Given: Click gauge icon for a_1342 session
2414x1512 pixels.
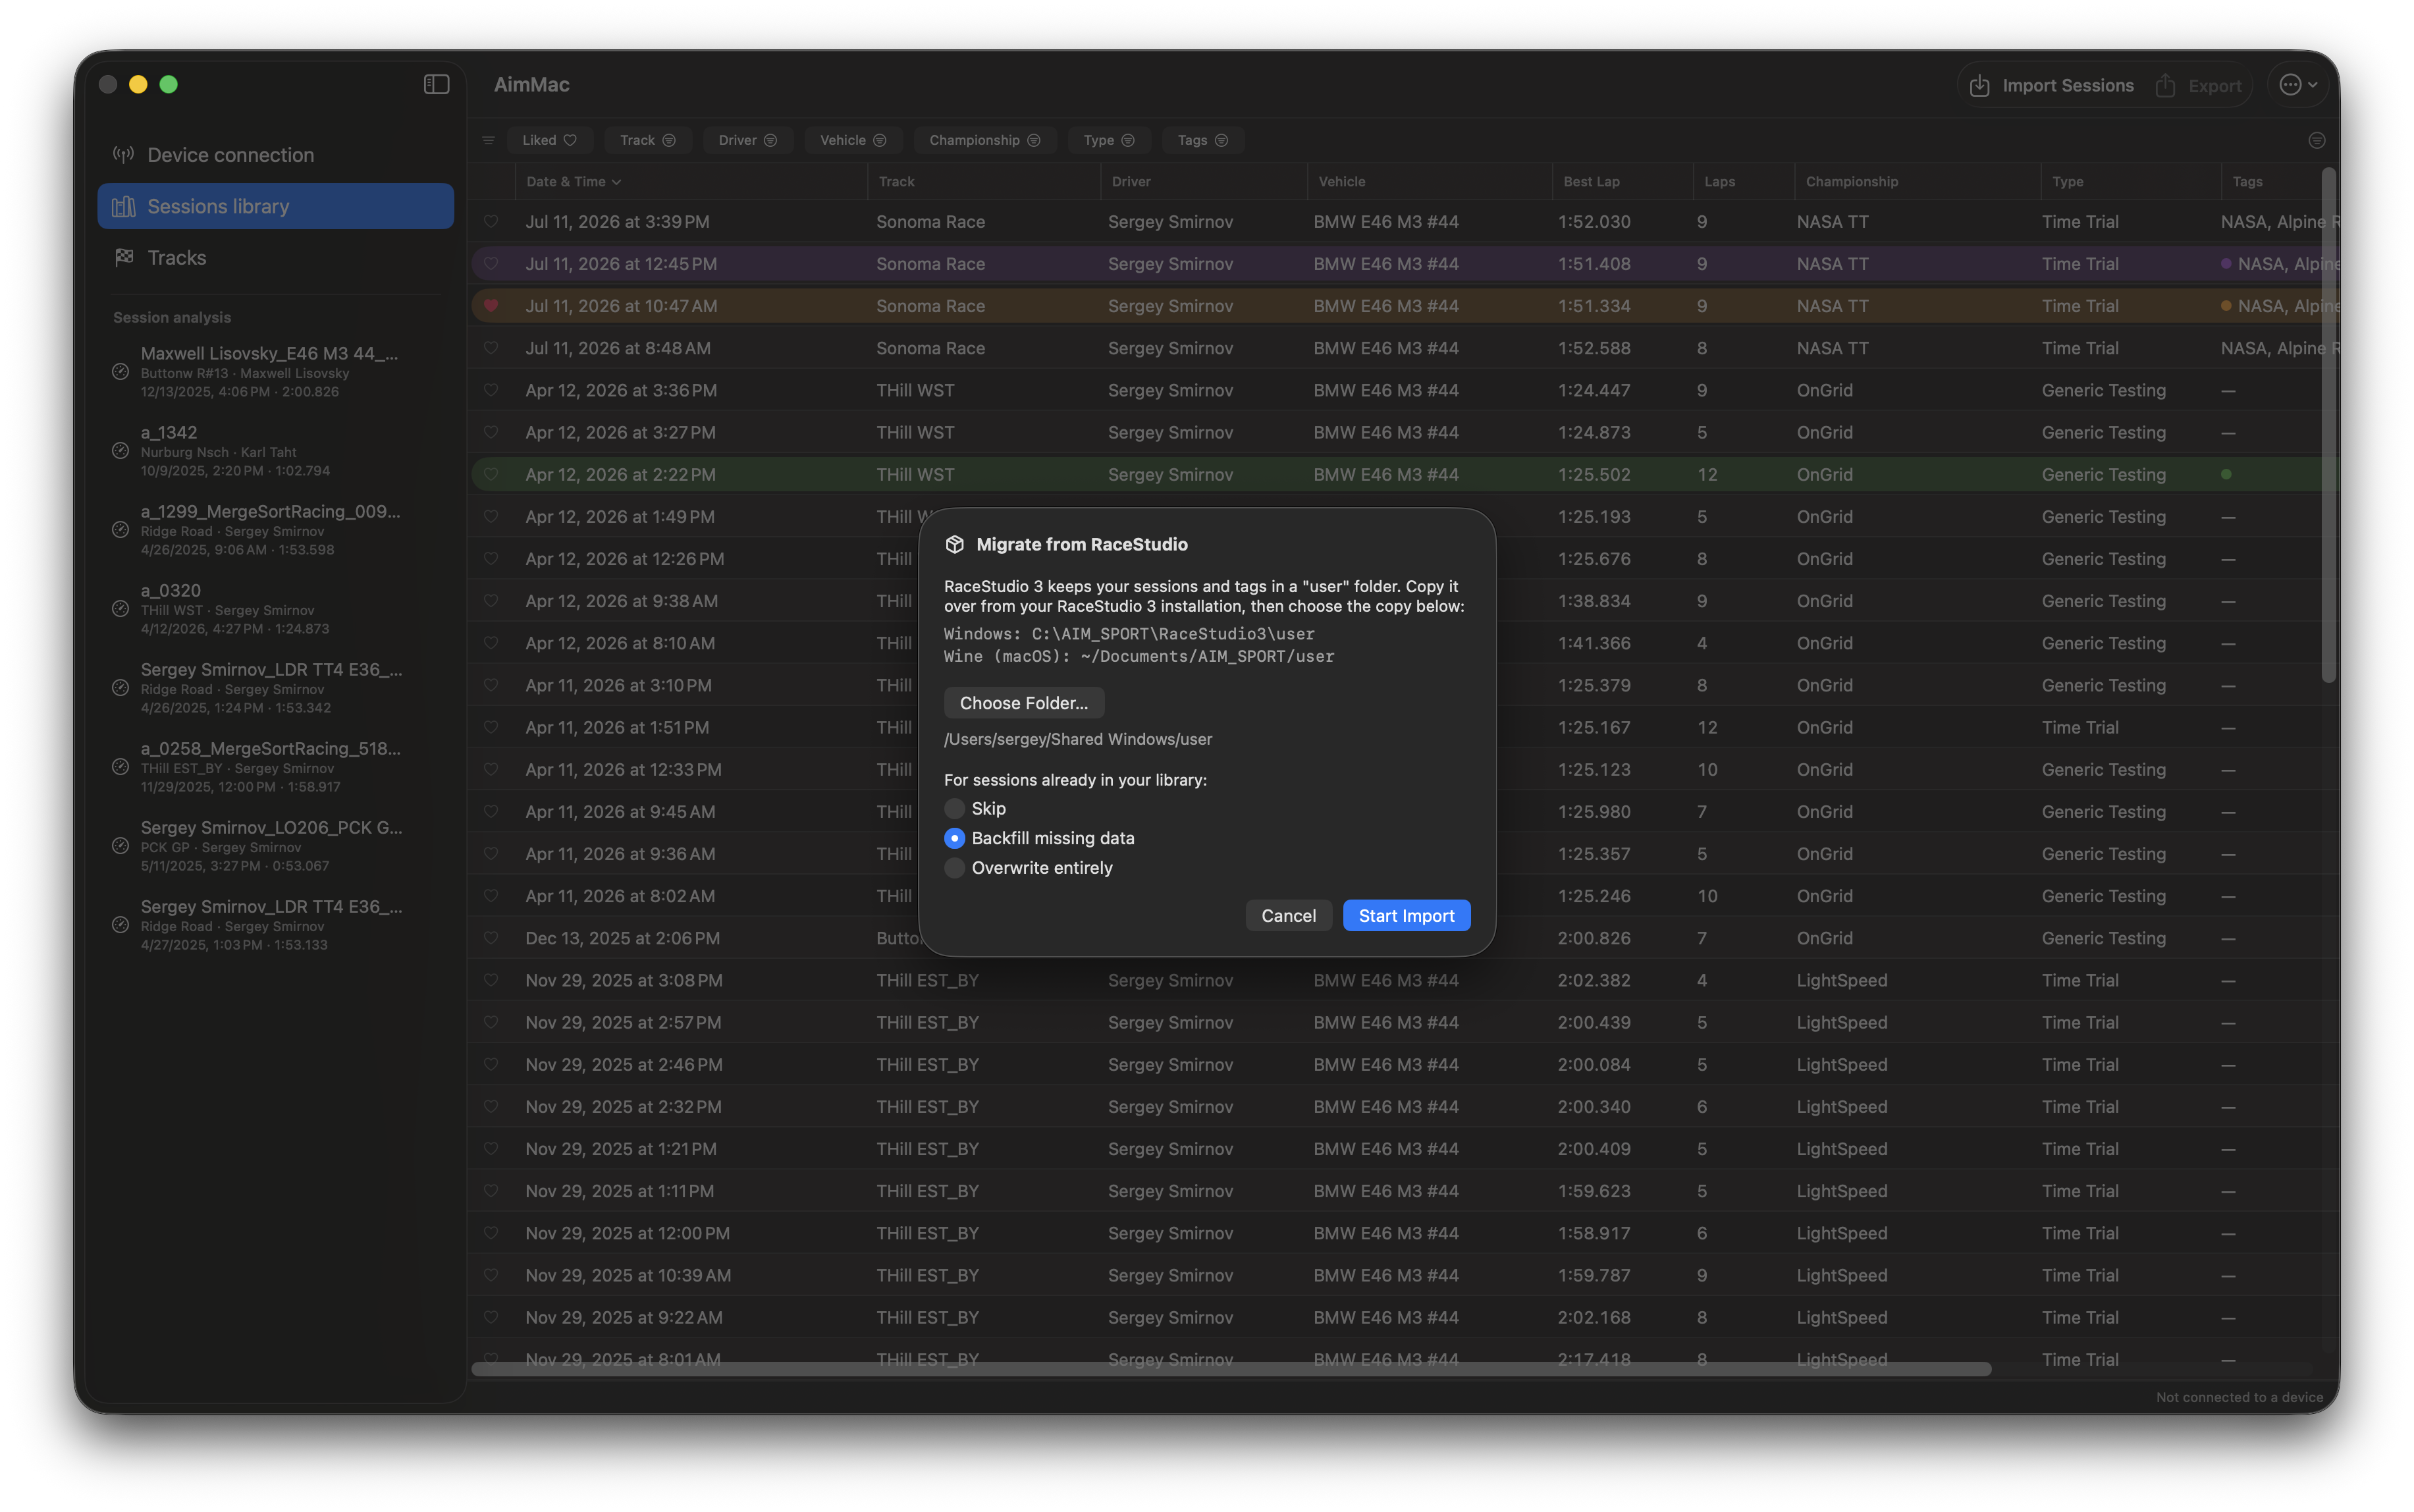Looking at the screenshot, I should click(x=120, y=450).
